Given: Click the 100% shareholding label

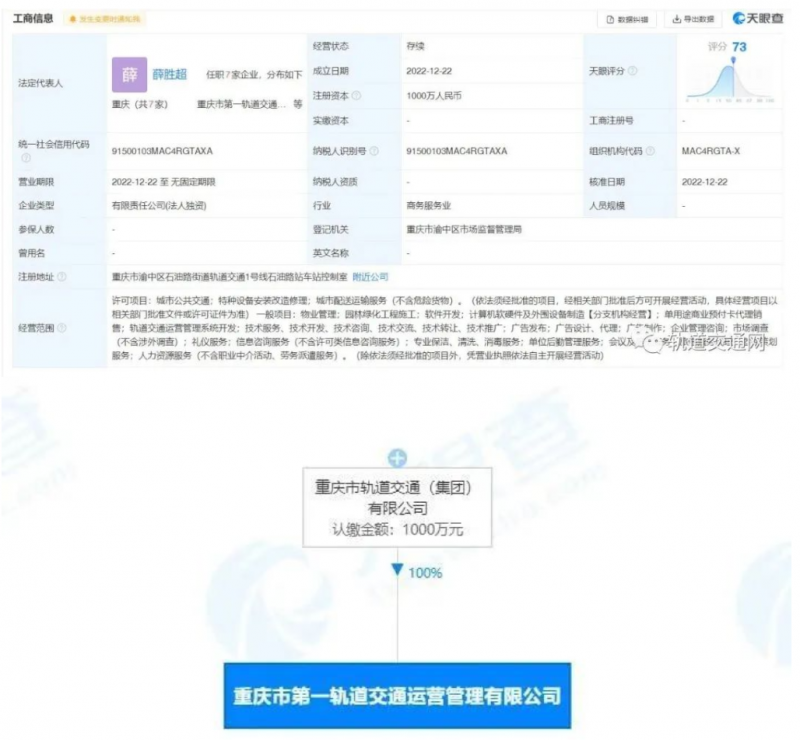Looking at the screenshot, I should click(x=425, y=573).
